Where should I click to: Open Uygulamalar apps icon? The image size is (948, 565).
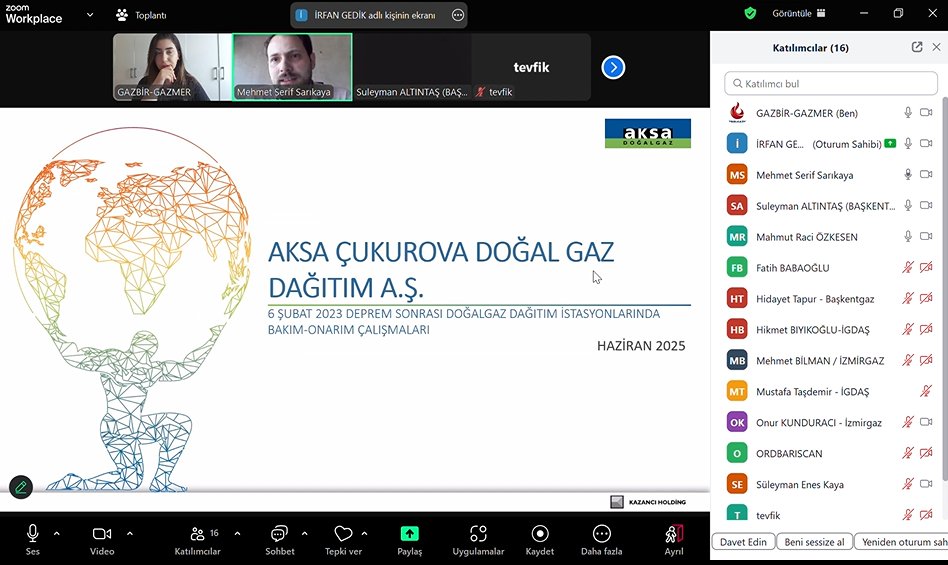(x=478, y=534)
